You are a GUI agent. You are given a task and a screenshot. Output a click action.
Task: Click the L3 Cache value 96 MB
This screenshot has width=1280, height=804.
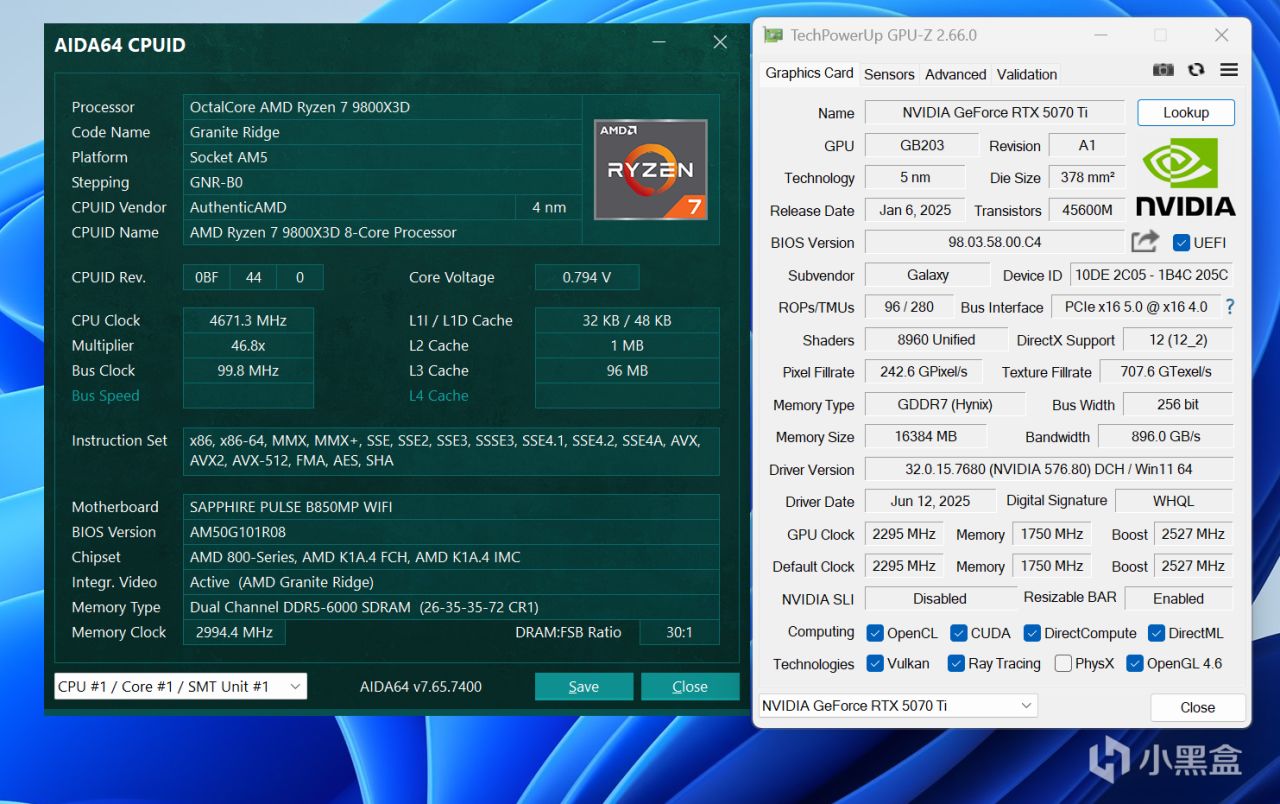coord(627,370)
